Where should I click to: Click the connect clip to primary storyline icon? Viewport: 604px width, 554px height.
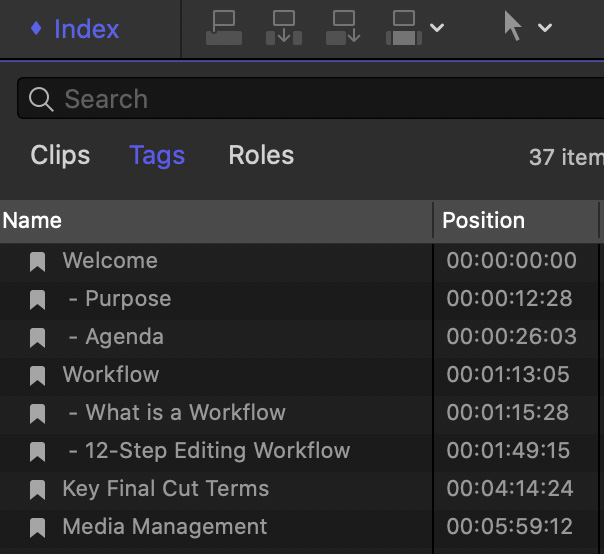224,28
